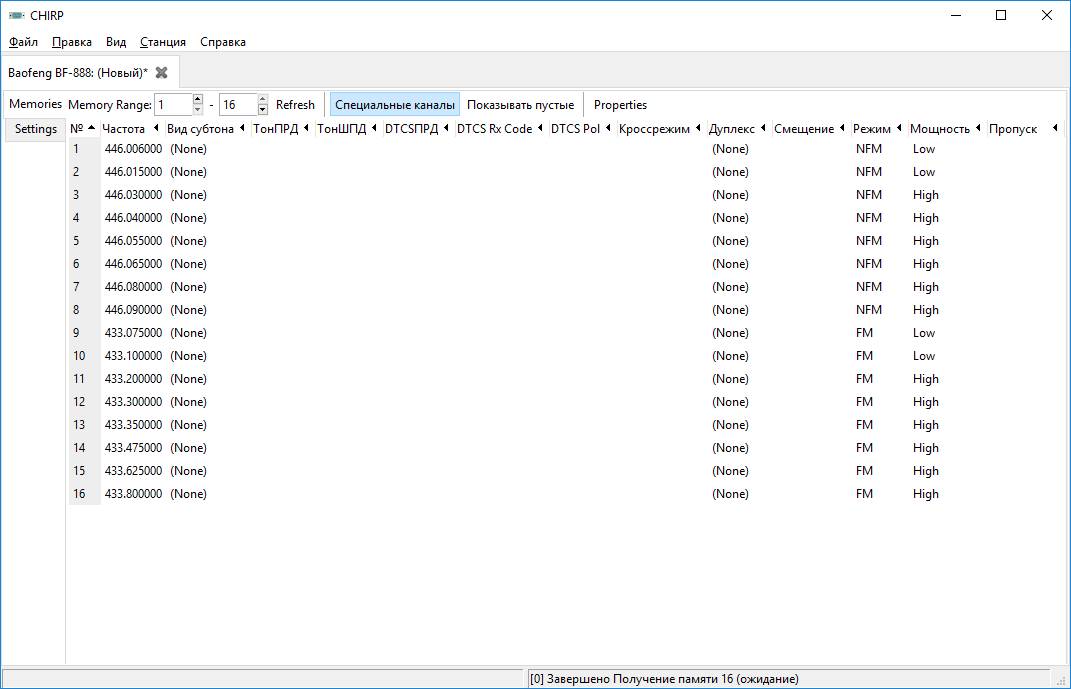Open the Вид menu
Viewport: 1071px width, 689px height.
coord(116,42)
